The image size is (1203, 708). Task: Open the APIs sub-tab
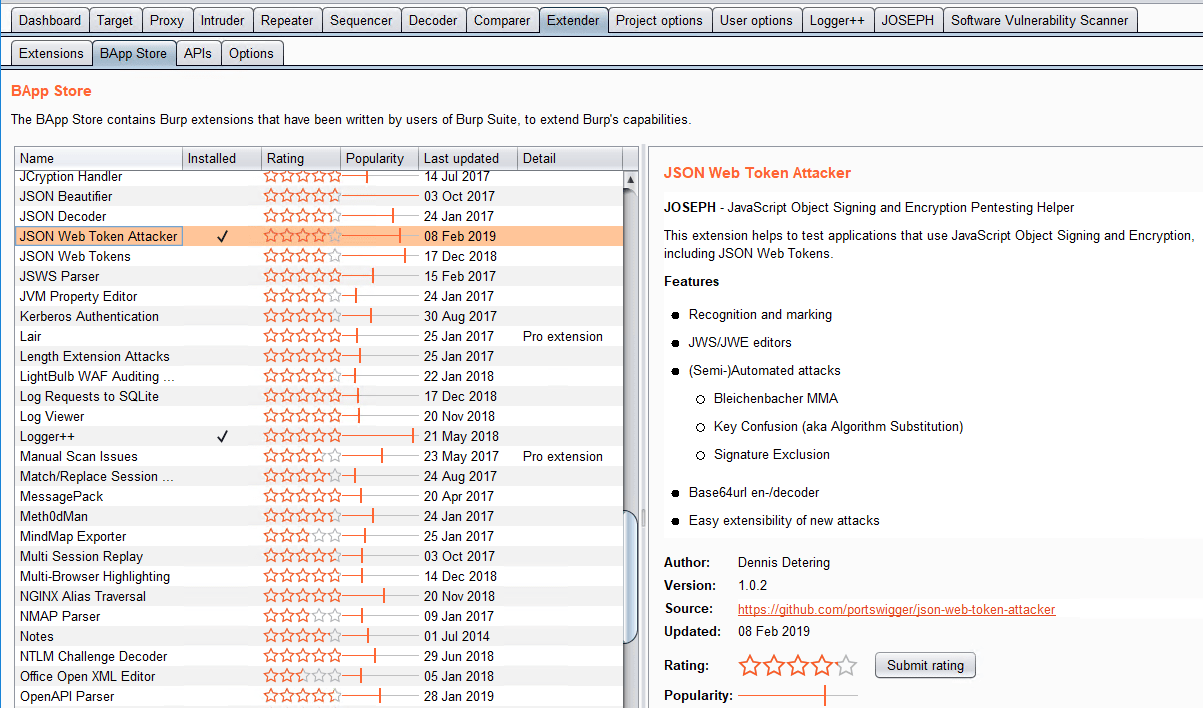click(198, 53)
